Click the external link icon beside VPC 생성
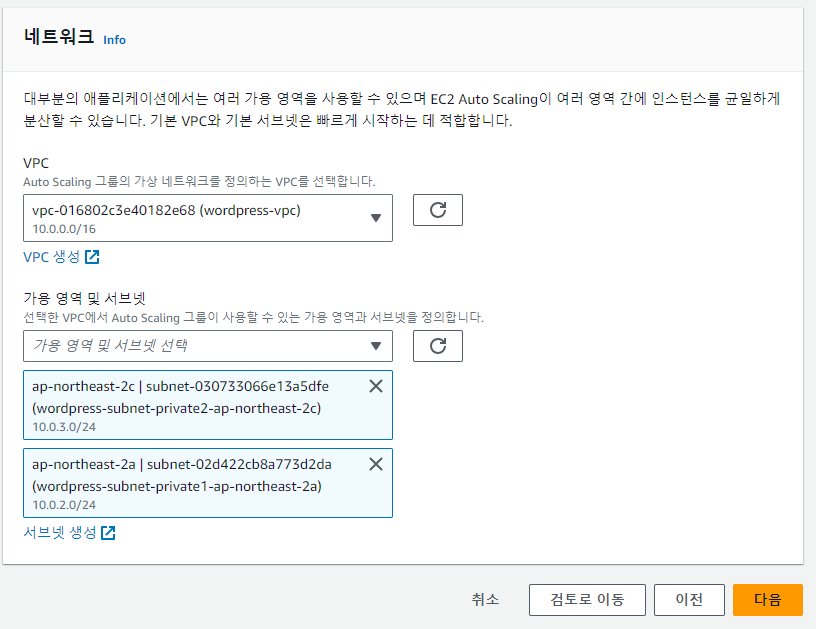 92,257
